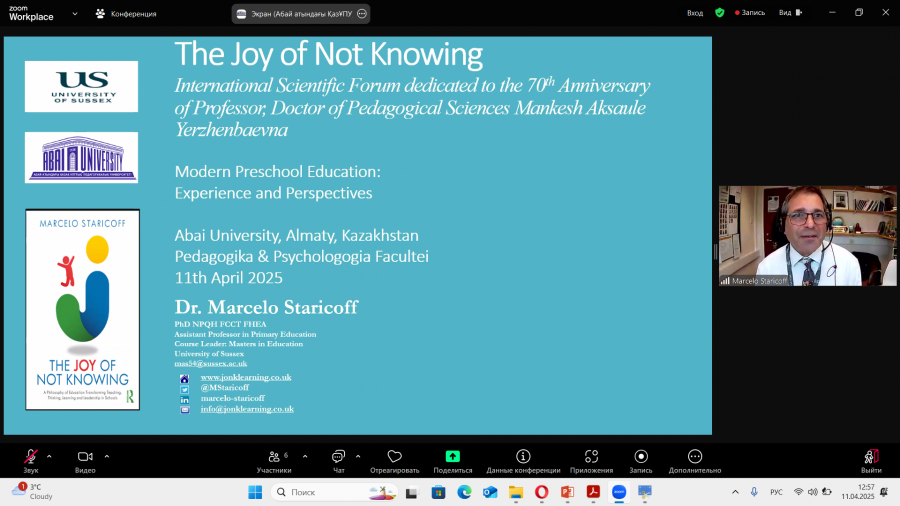
Task: Click the Windows taskbar Поиск search box
Action: coord(333,492)
